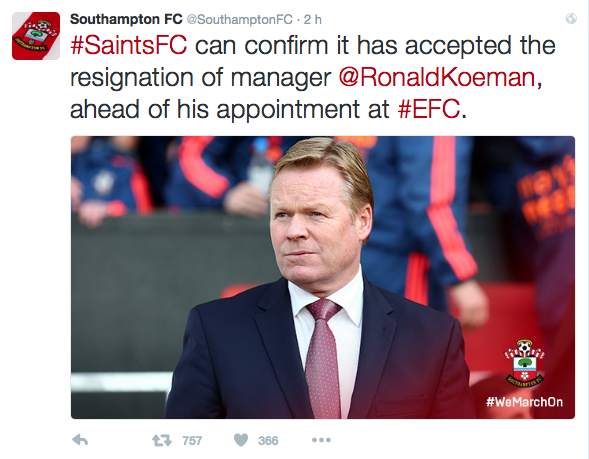Click the @SouthamptonFC handle
589x459 pixels.
point(239,20)
